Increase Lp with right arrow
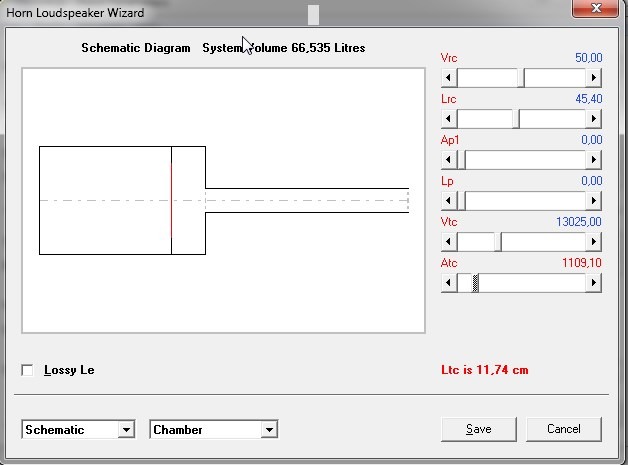628x465 pixels. 594,201
